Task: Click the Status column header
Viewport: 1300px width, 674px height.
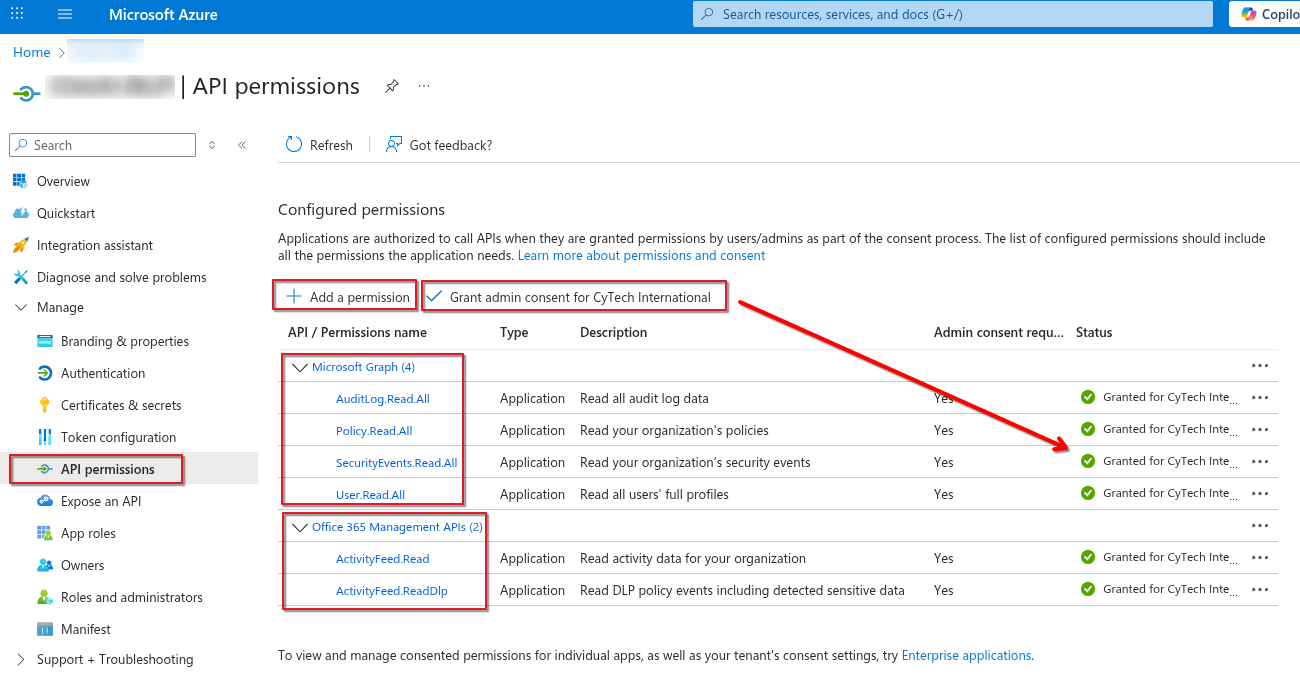Action: pos(1094,332)
